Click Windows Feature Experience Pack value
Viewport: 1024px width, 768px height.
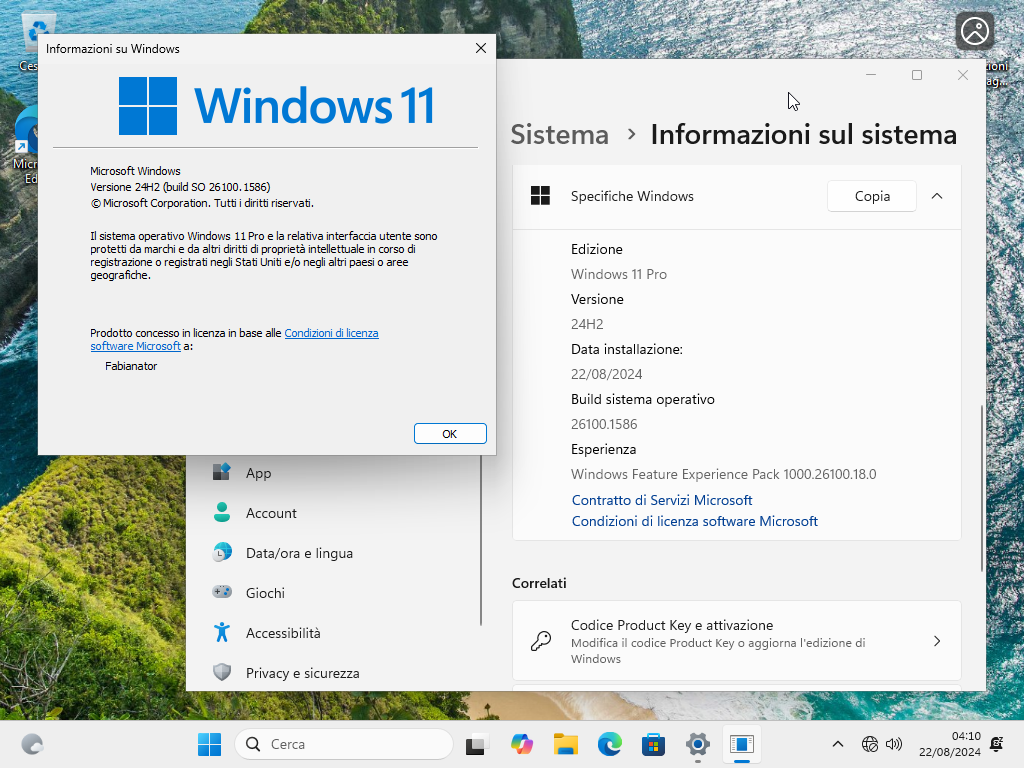pos(724,474)
